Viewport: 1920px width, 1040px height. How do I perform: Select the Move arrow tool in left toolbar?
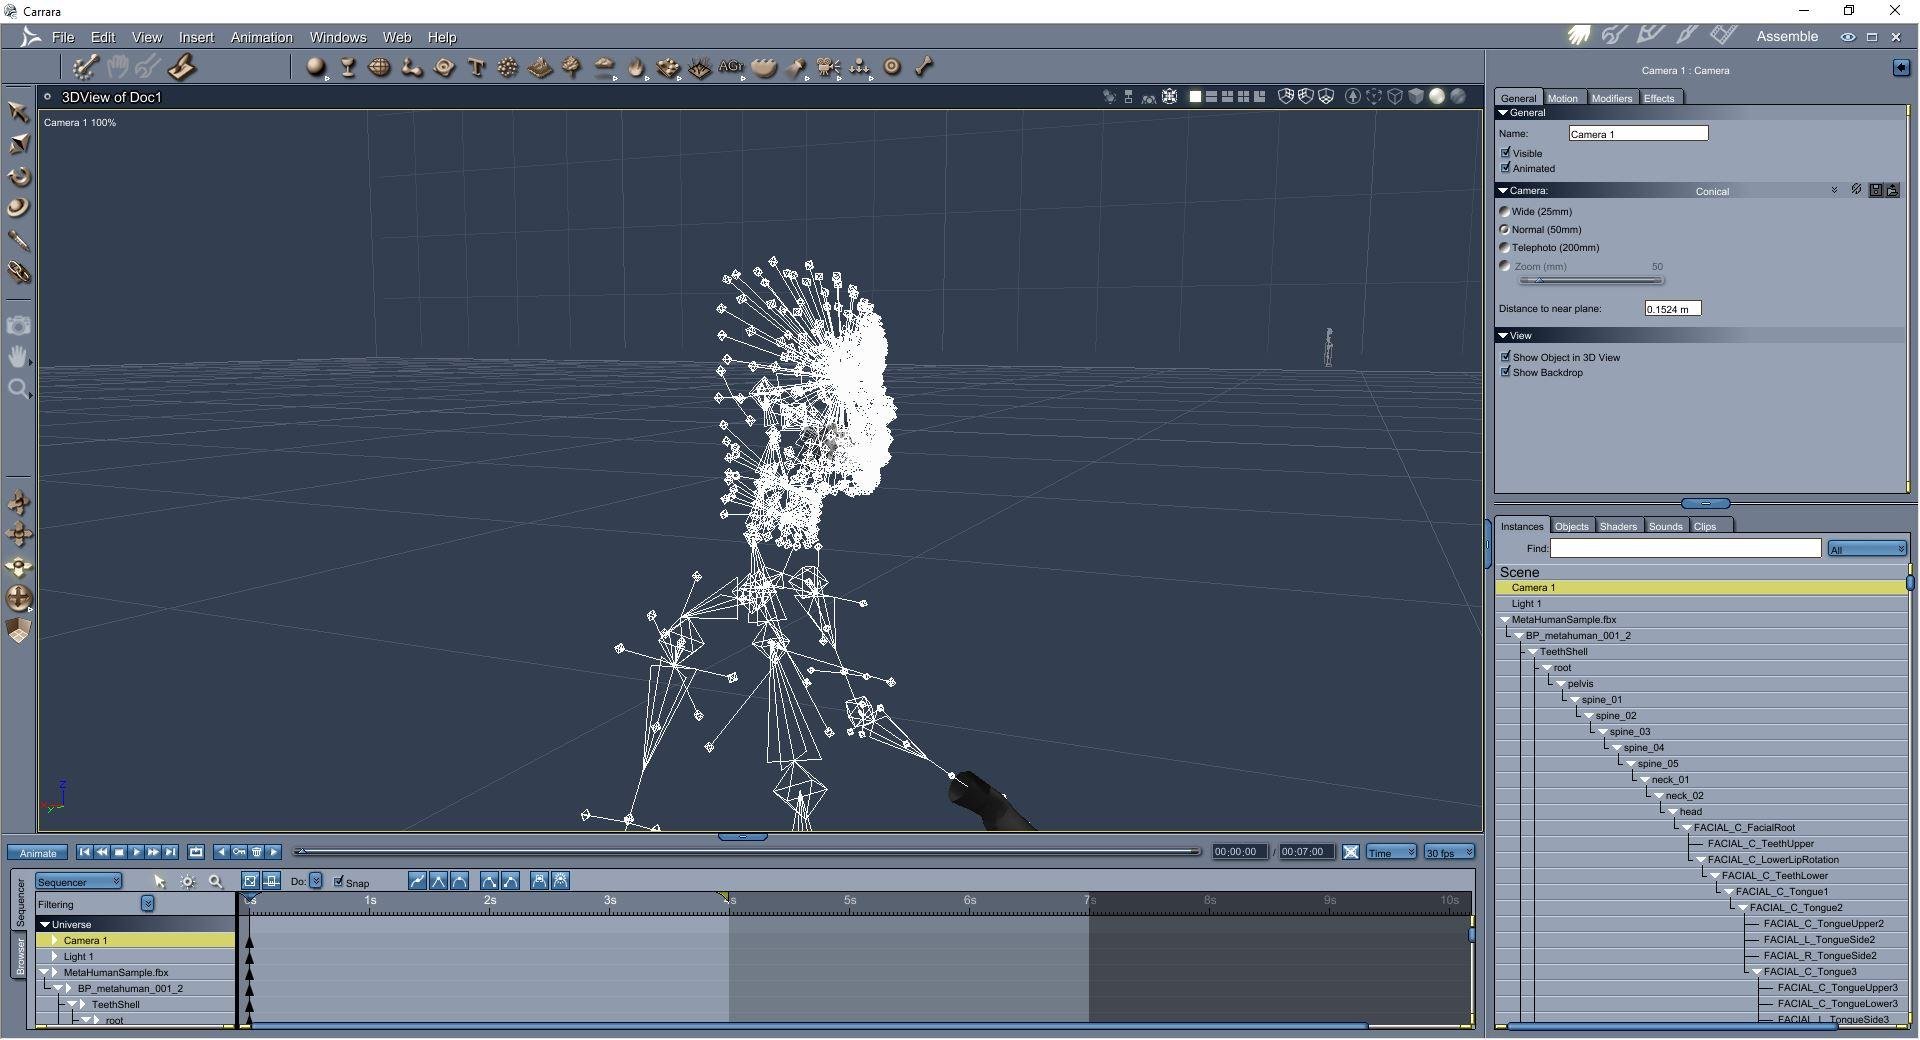17,111
